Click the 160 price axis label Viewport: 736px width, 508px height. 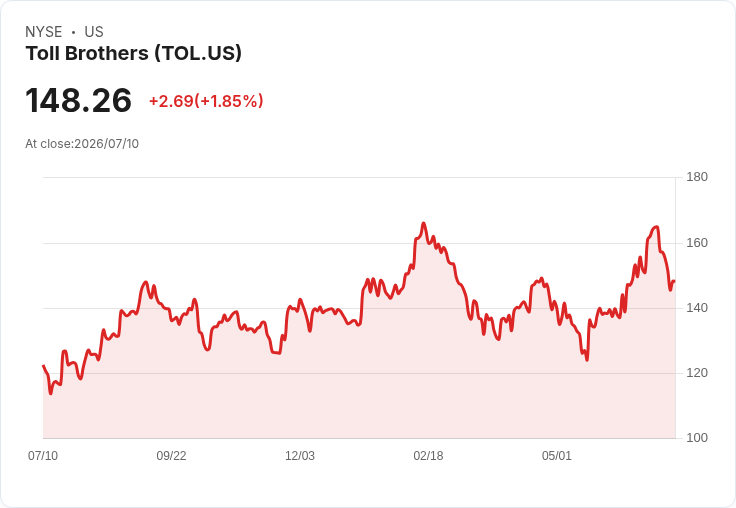pyautogui.click(x=697, y=243)
